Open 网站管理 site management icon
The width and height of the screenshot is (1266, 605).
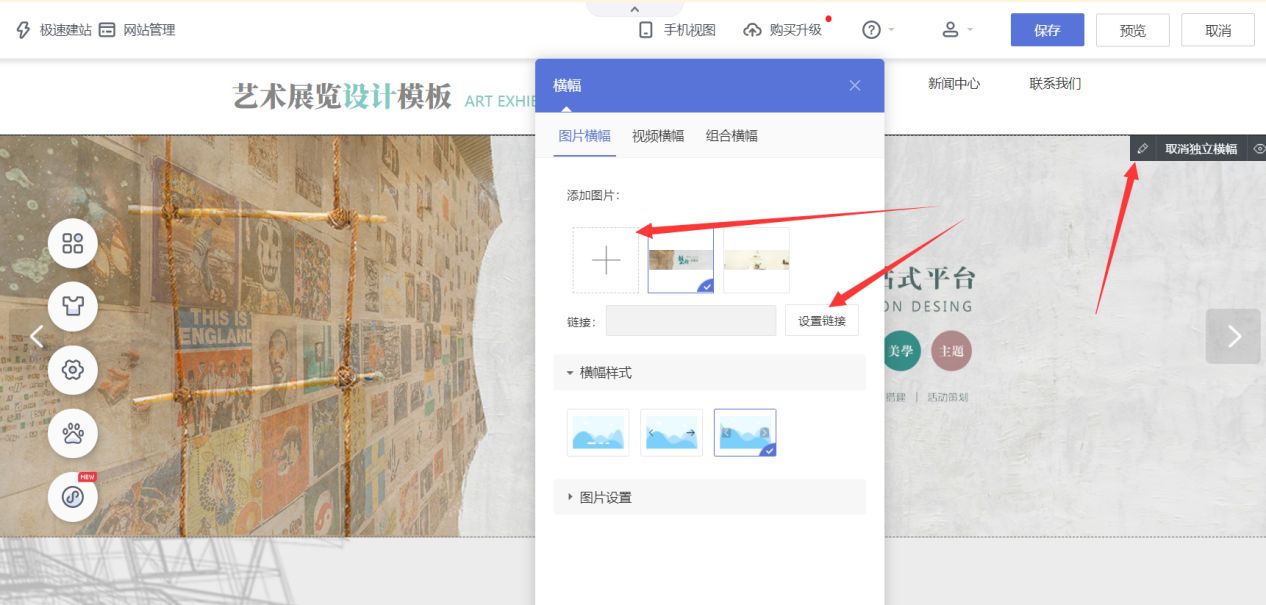tap(107, 30)
